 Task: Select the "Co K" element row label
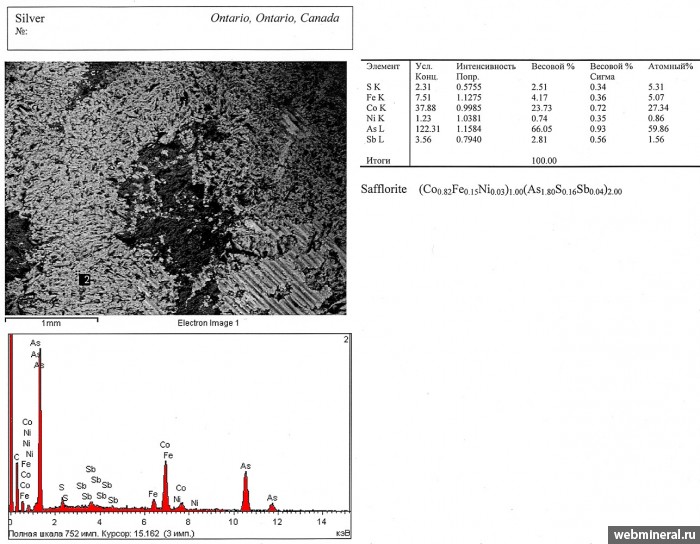[x=376, y=108]
